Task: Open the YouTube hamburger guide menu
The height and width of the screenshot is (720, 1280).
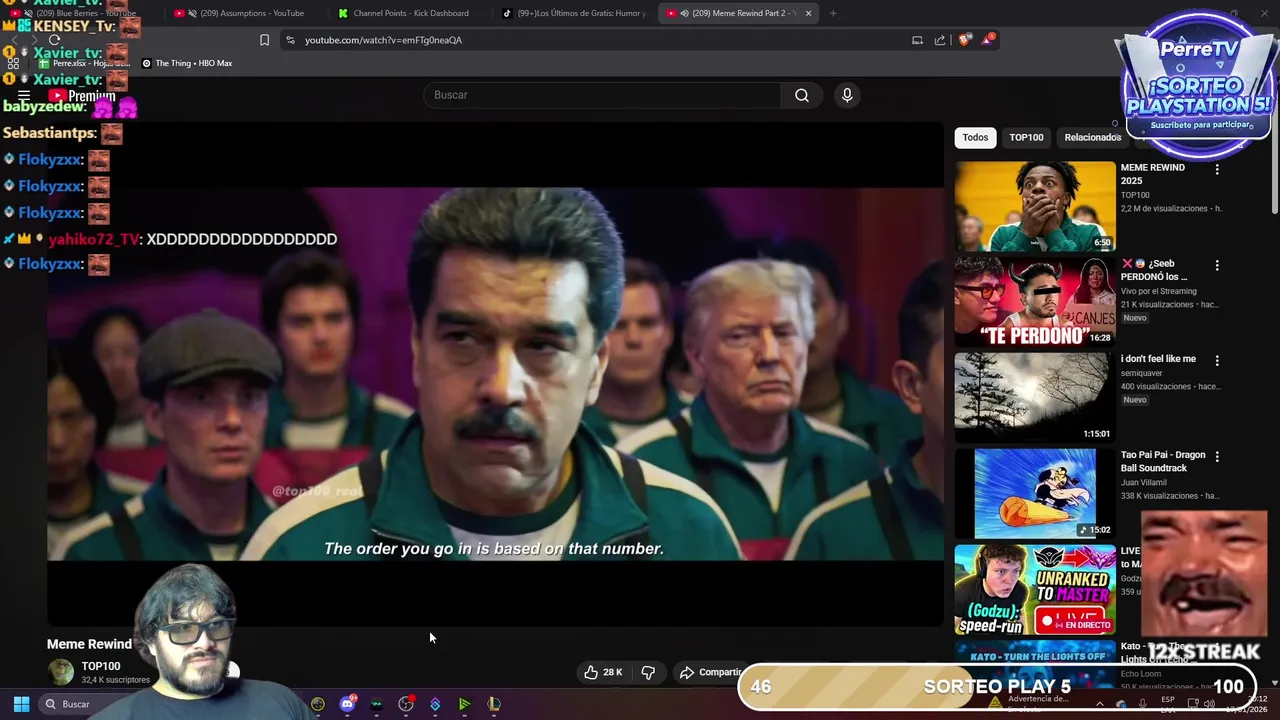Action: 24,96
